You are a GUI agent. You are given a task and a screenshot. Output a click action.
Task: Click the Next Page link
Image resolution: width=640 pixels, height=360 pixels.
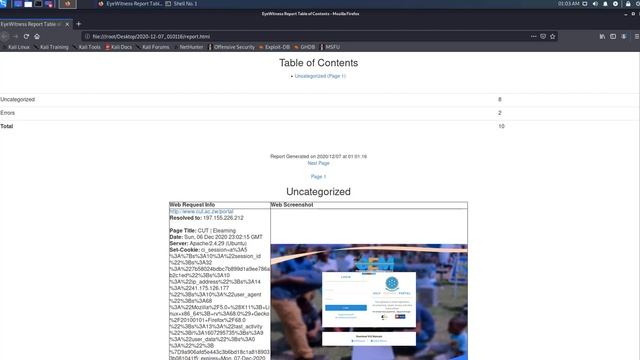(x=318, y=163)
